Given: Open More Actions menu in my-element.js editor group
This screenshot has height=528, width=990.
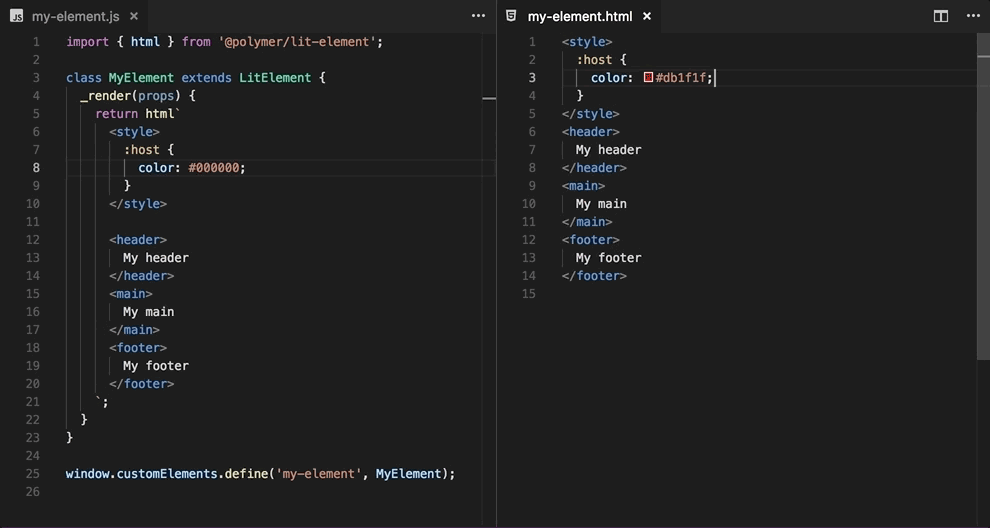Looking at the screenshot, I should point(479,16).
